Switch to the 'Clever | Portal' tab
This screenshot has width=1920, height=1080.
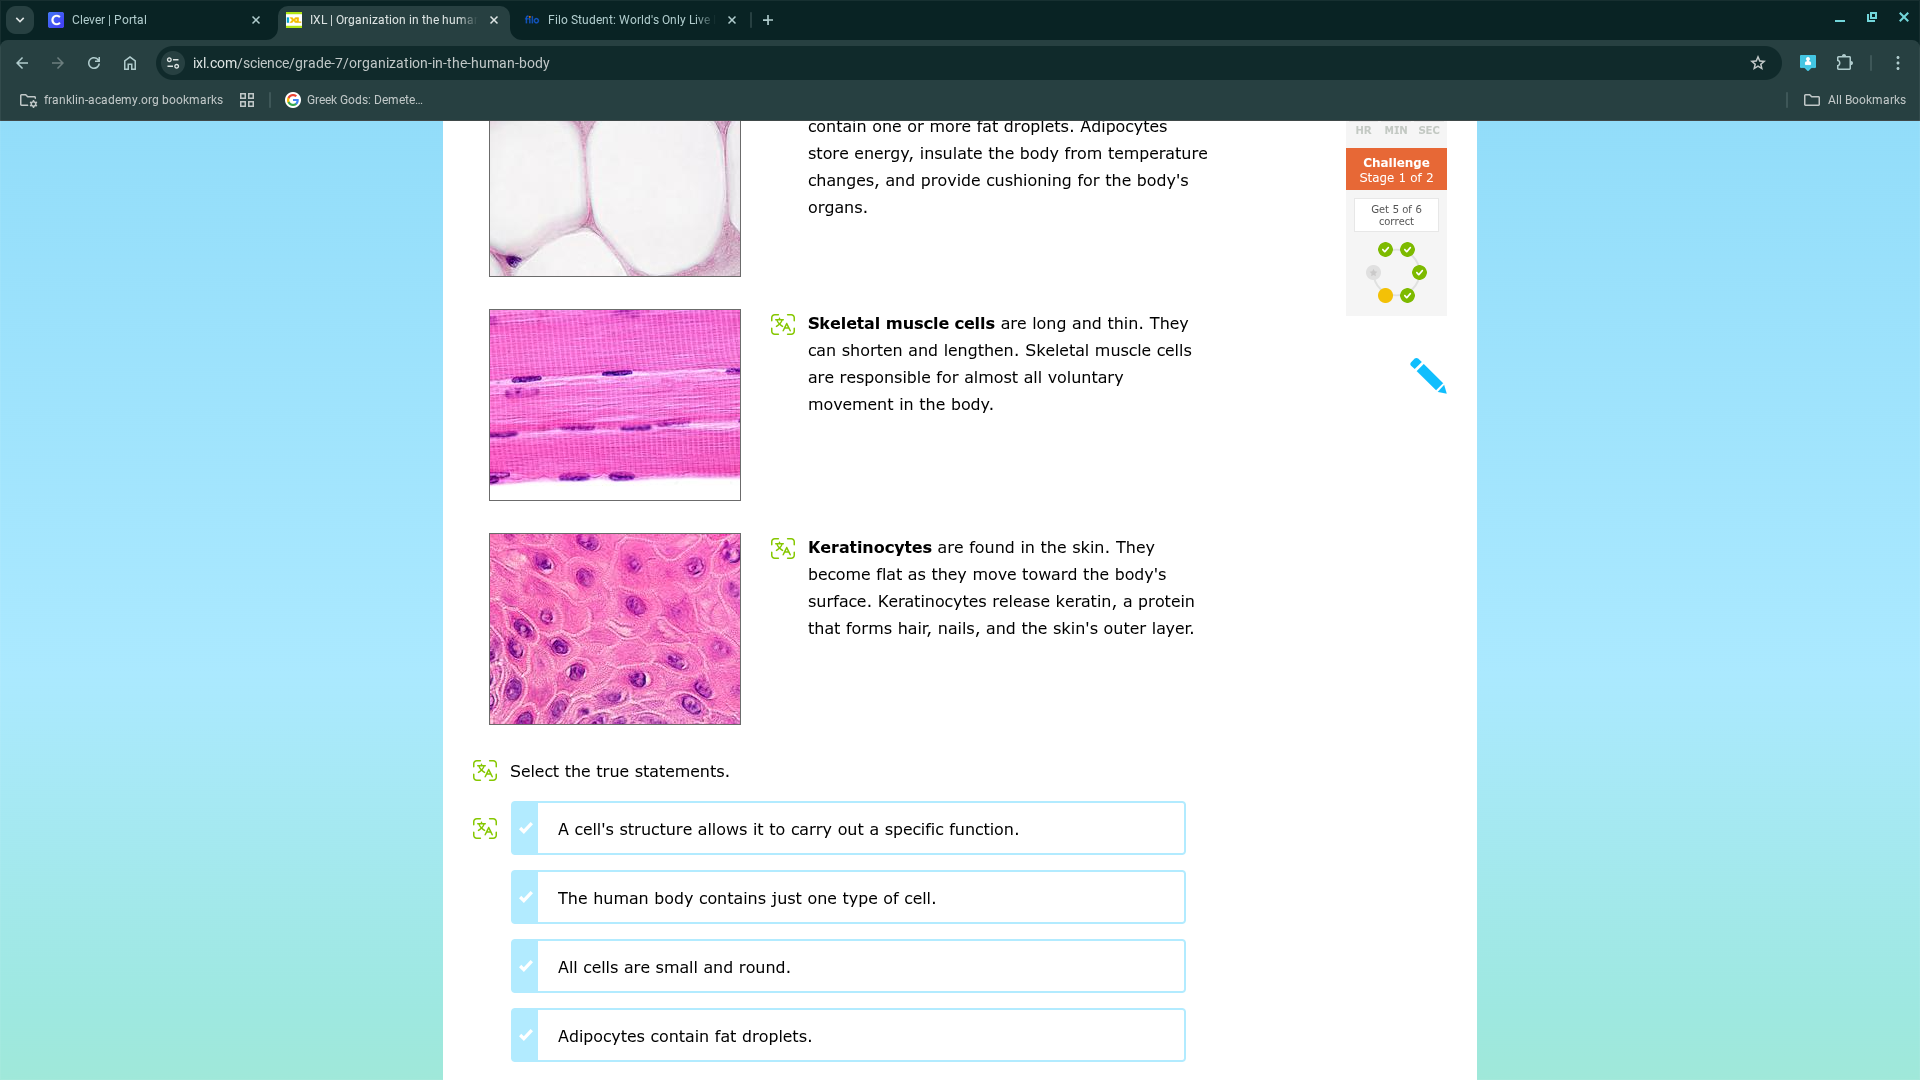[x=150, y=19]
